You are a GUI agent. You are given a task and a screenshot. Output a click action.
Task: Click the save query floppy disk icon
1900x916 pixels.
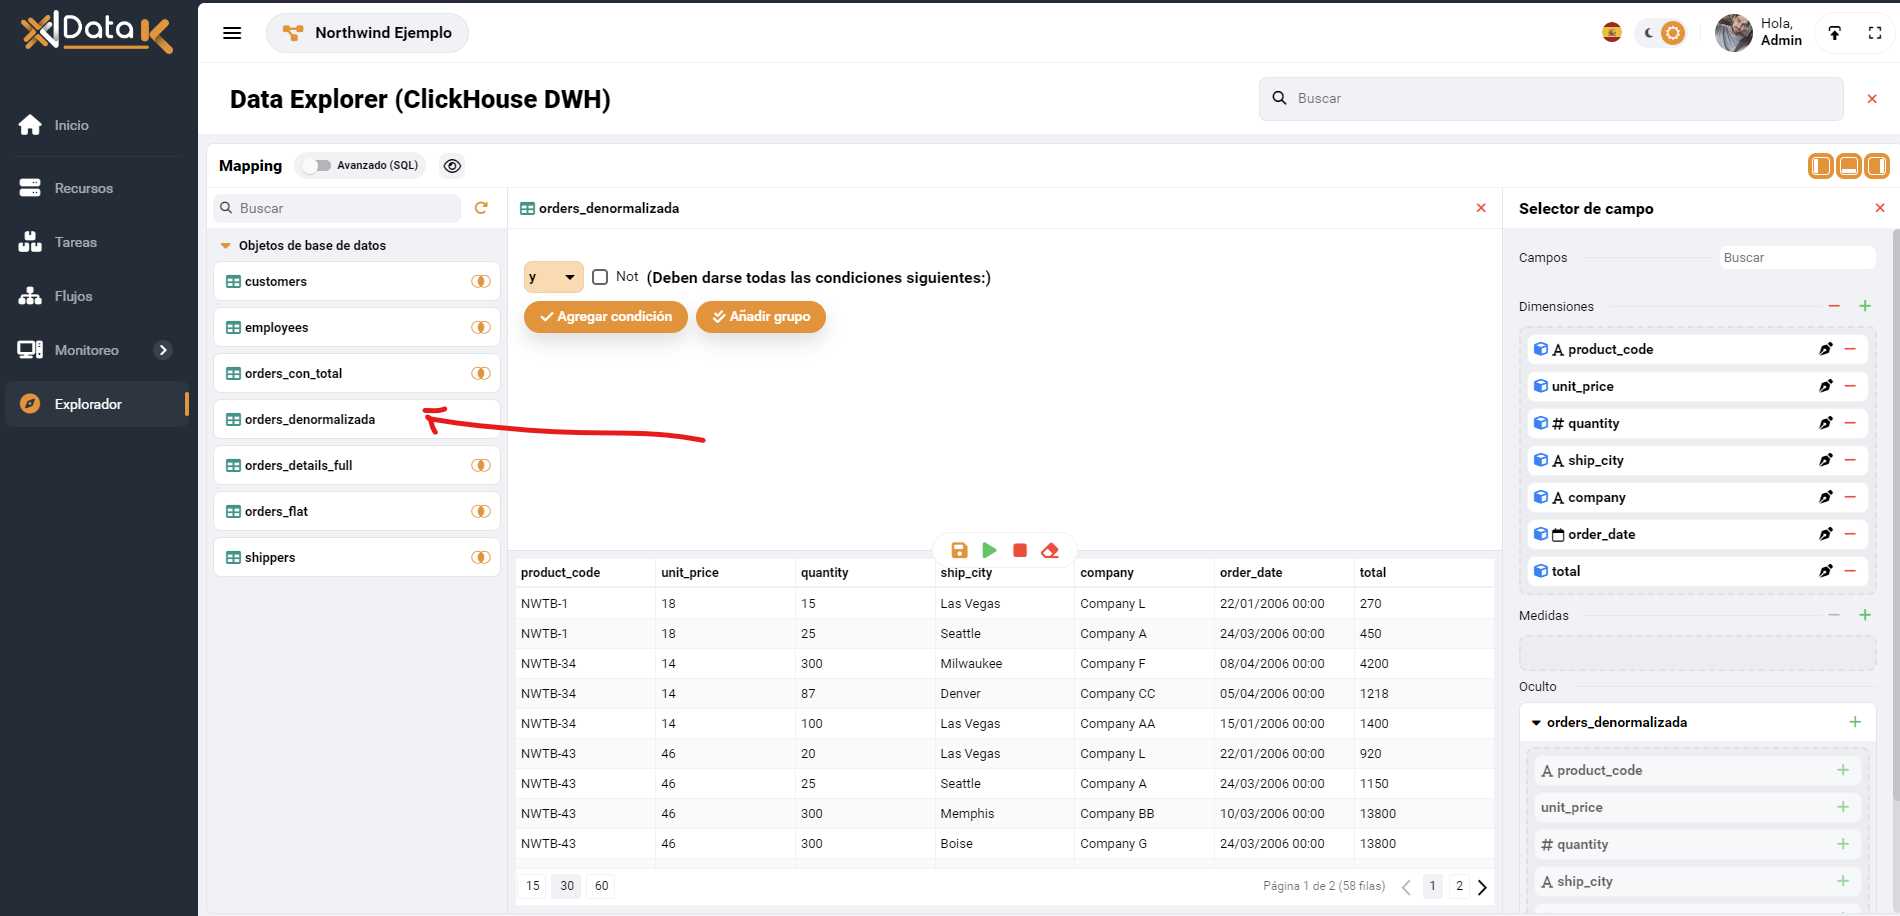[x=959, y=550]
